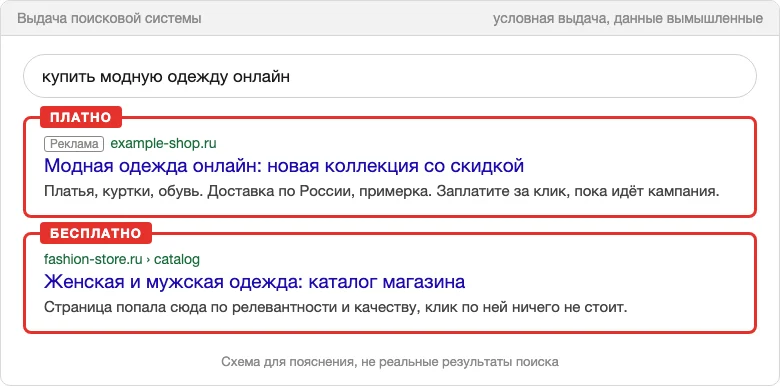Click snippet text Страница попала сюда по релевантности

click(x=336, y=307)
